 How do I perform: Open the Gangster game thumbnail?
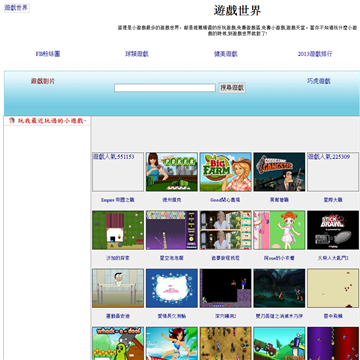click(279, 172)
